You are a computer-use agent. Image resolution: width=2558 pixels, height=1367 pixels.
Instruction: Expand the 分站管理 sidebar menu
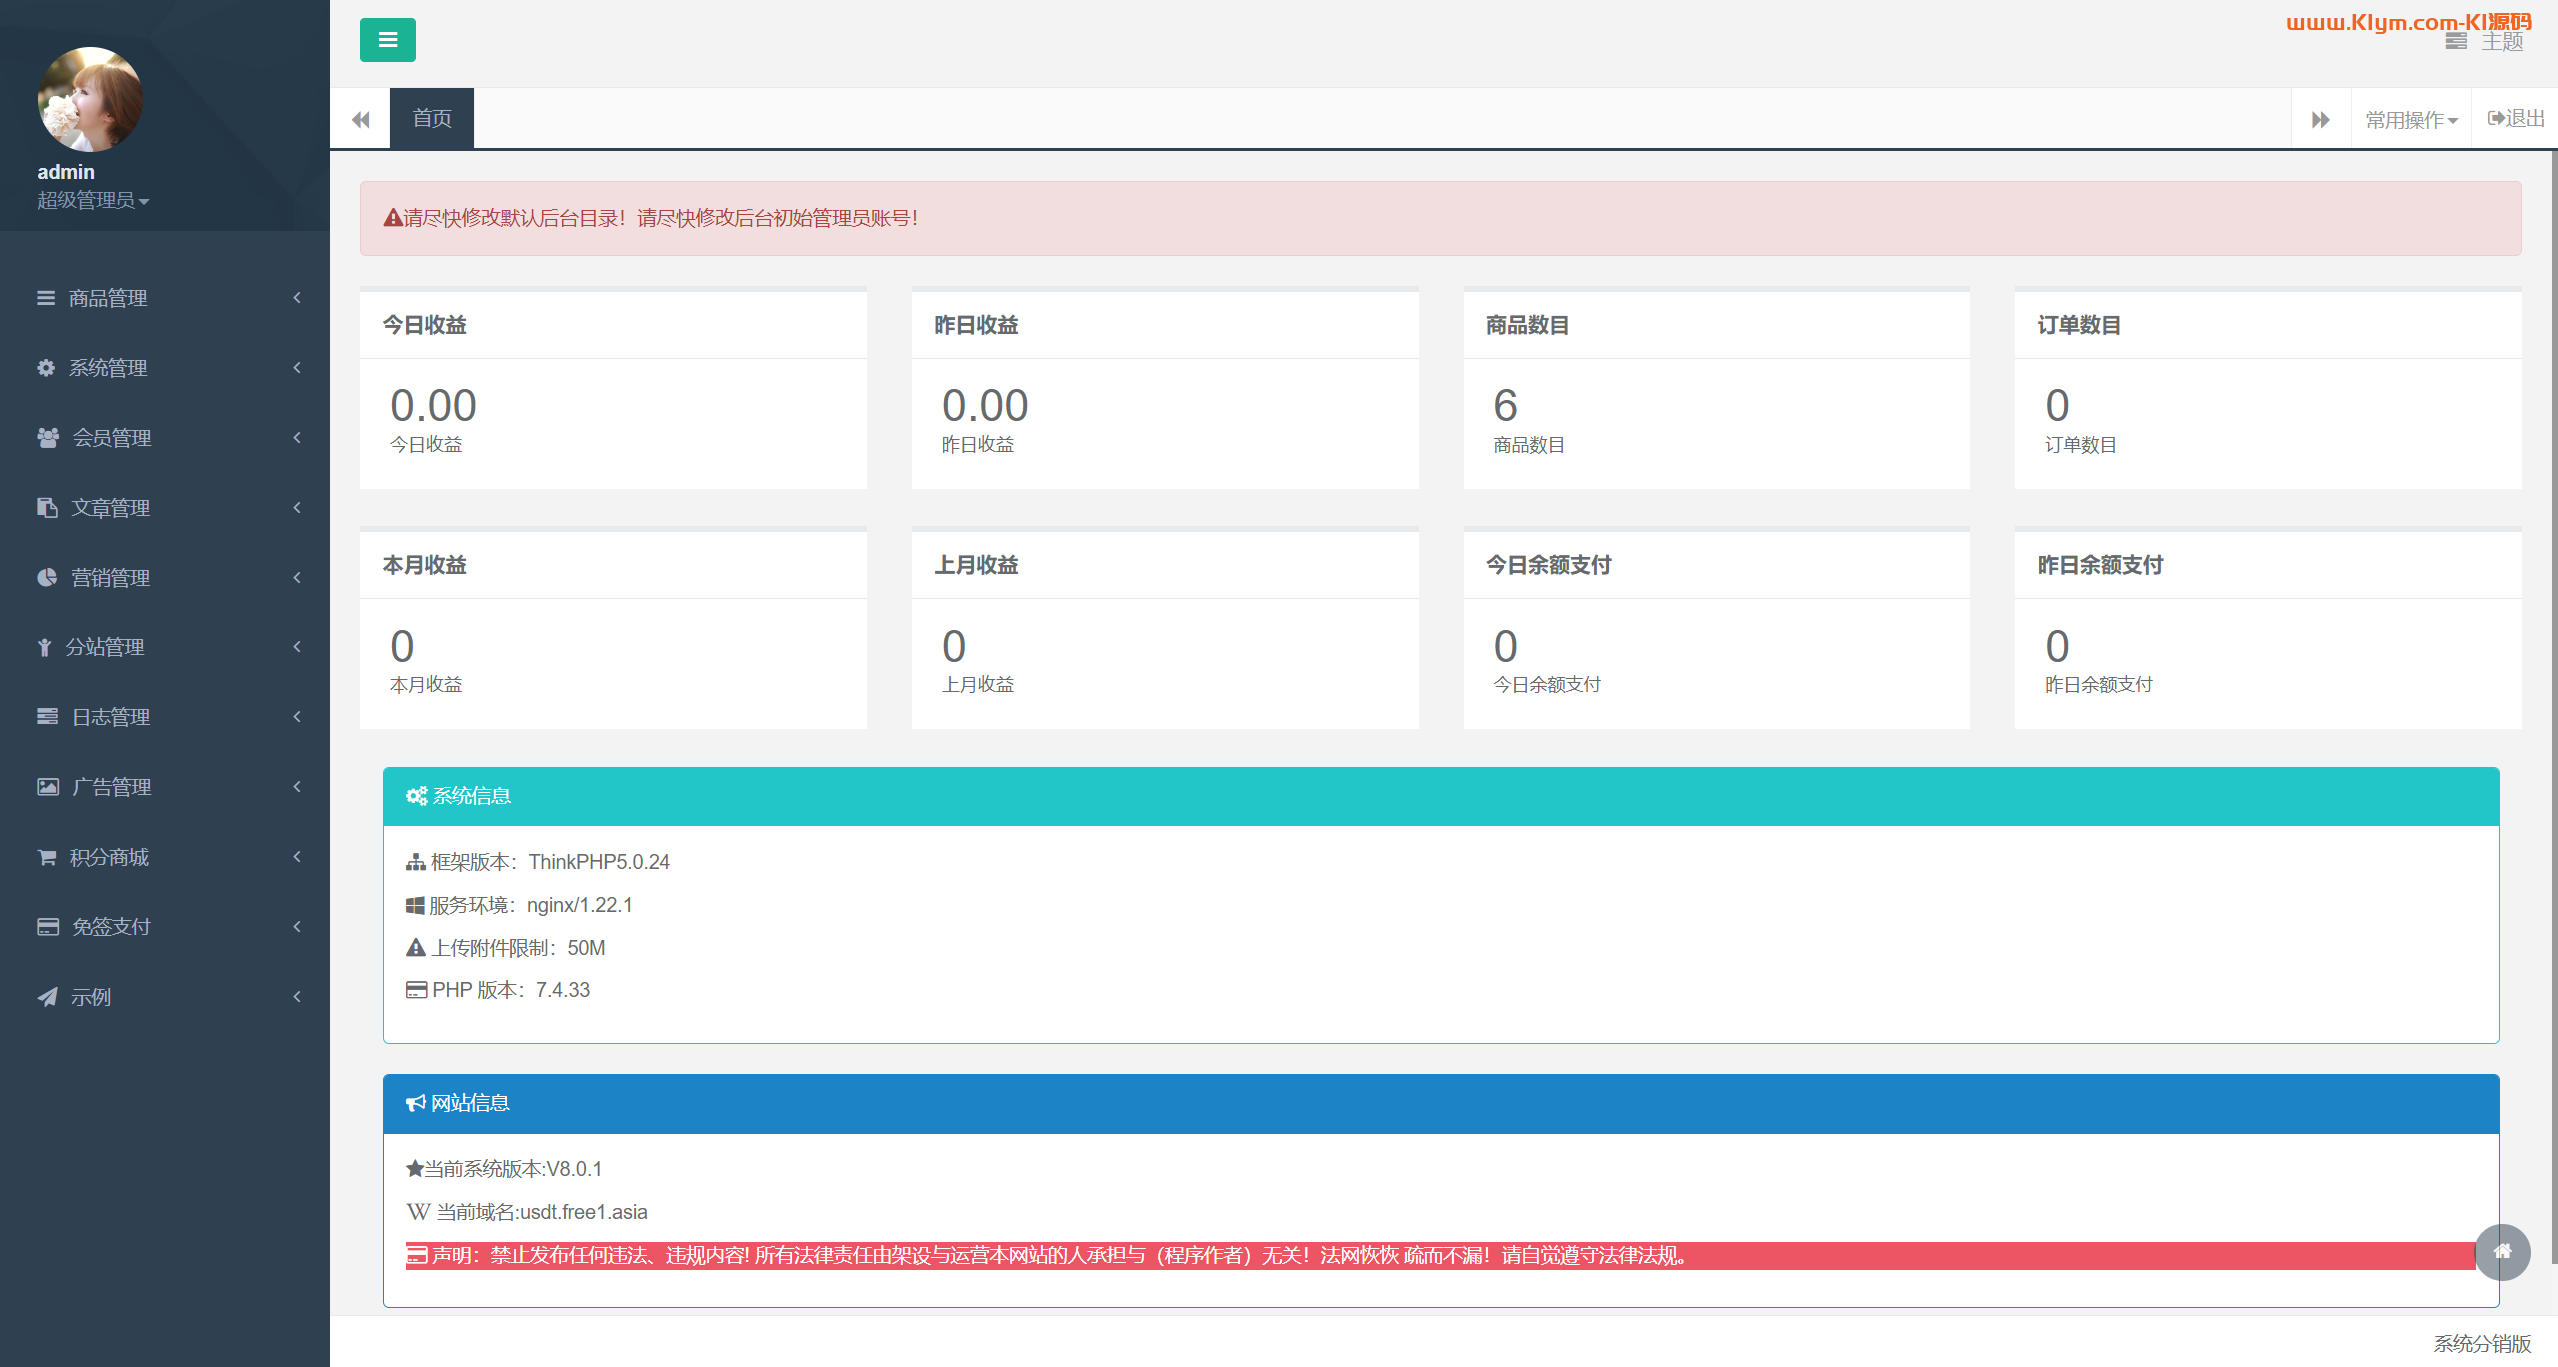(105, 647)
